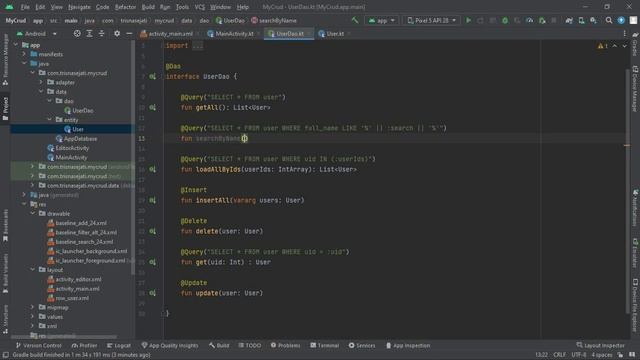This screenshot has height=360, width=640.
Task: Open editor tabs three-dot menu
Action: pyautogui.click(x=624, y=33)
